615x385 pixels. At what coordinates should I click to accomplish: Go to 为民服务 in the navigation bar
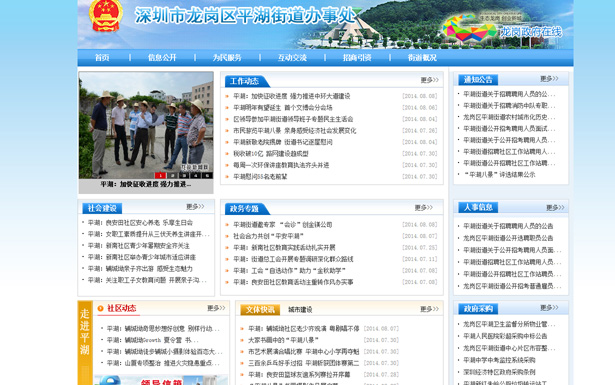click(x=227, y=58)
